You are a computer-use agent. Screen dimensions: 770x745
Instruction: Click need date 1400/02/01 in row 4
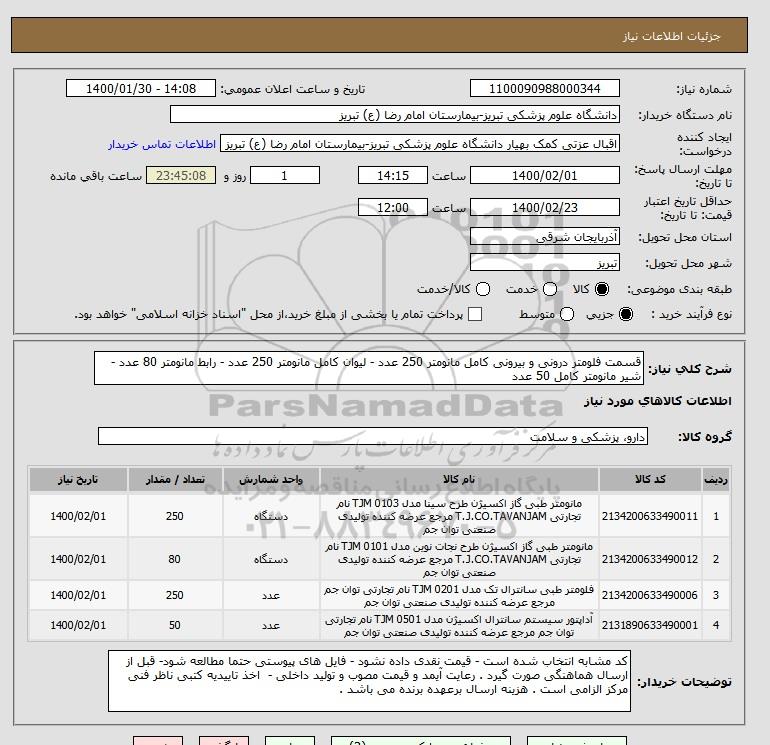[78, 625]
